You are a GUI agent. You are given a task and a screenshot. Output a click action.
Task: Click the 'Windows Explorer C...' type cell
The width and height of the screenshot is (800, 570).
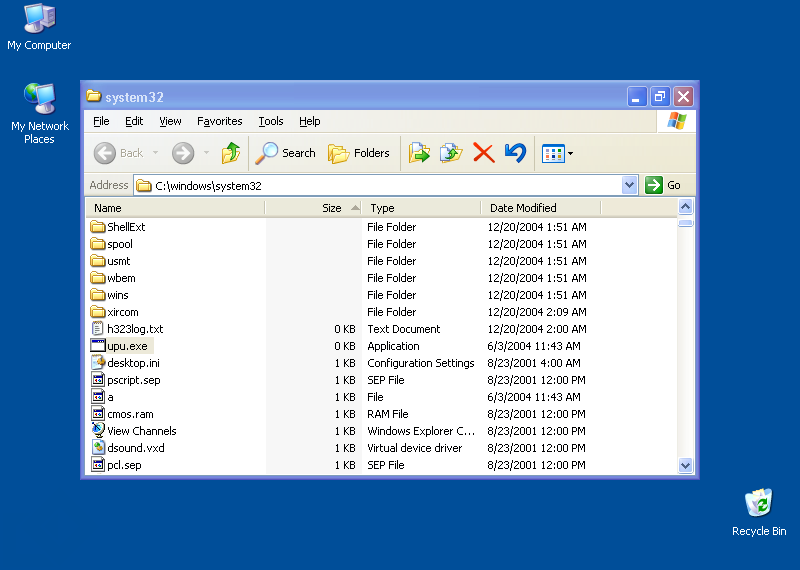pos(421,431)
